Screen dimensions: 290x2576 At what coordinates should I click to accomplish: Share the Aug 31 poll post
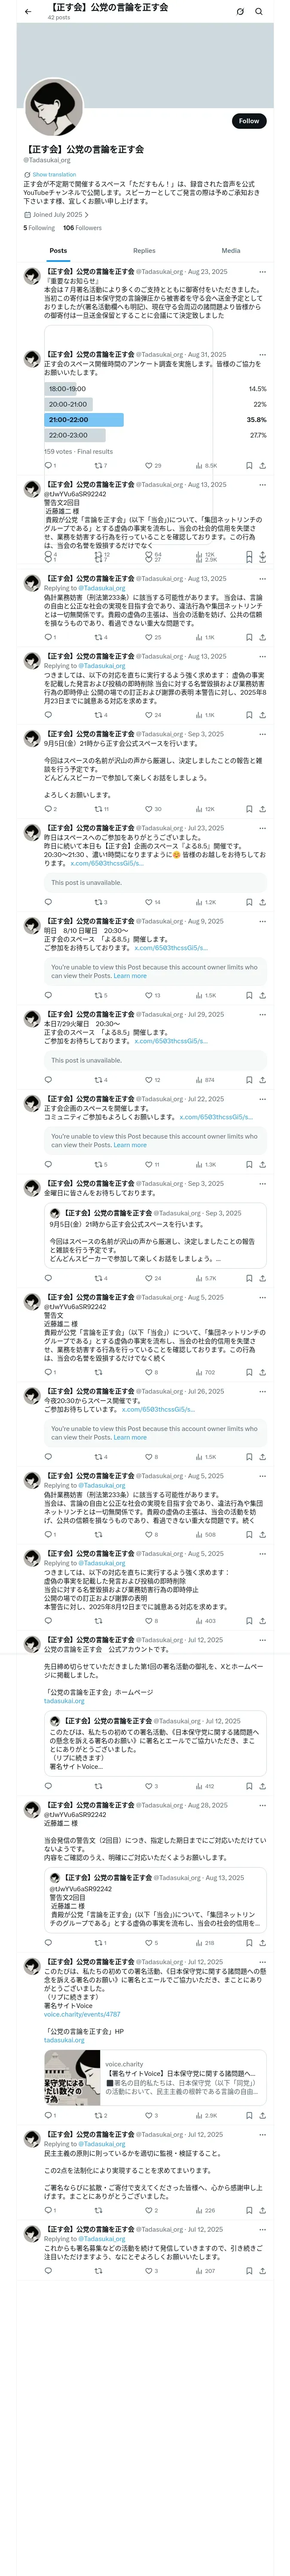(x=262, y=465)
